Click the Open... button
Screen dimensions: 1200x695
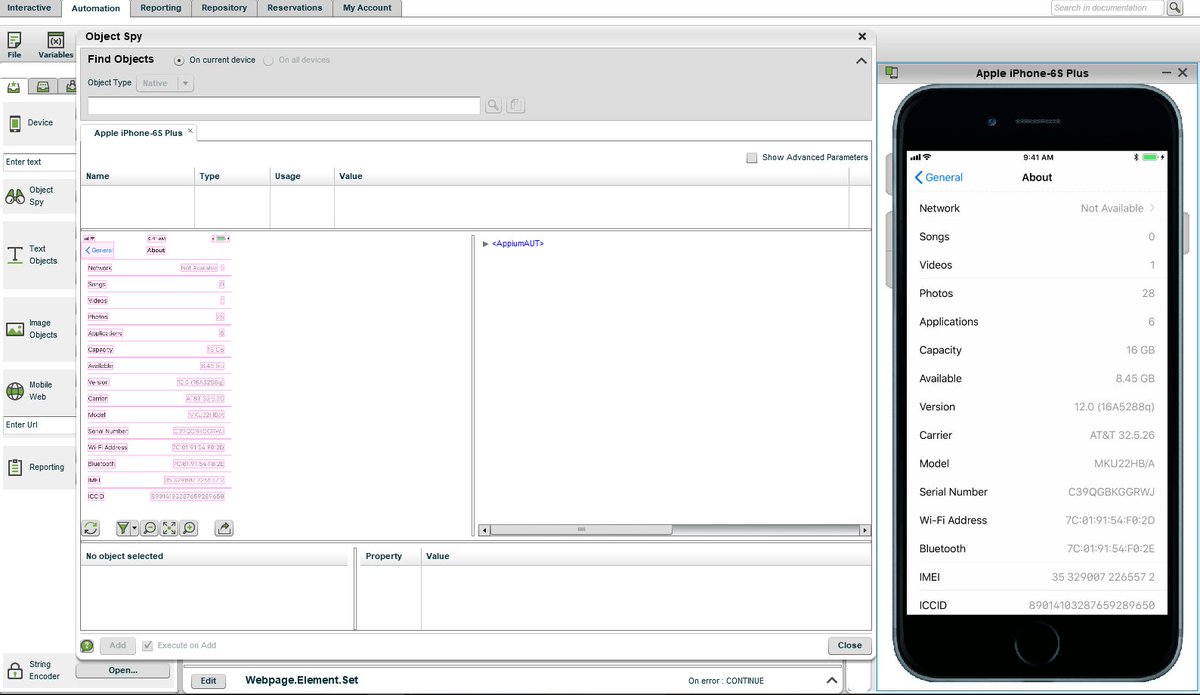123,670
